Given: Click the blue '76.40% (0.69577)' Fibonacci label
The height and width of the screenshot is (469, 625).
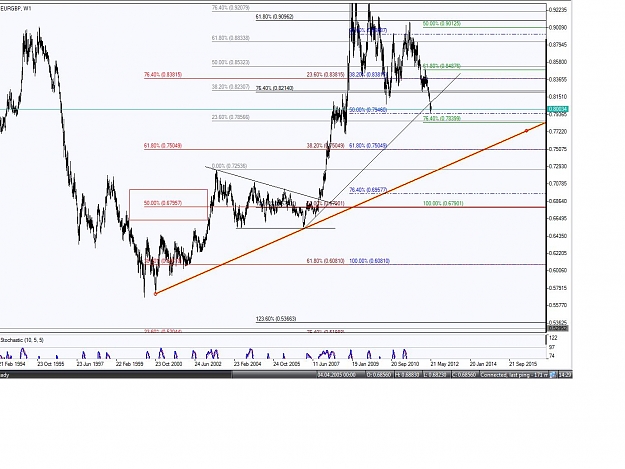Looking at the screenshot, I should tap(368, 190).
